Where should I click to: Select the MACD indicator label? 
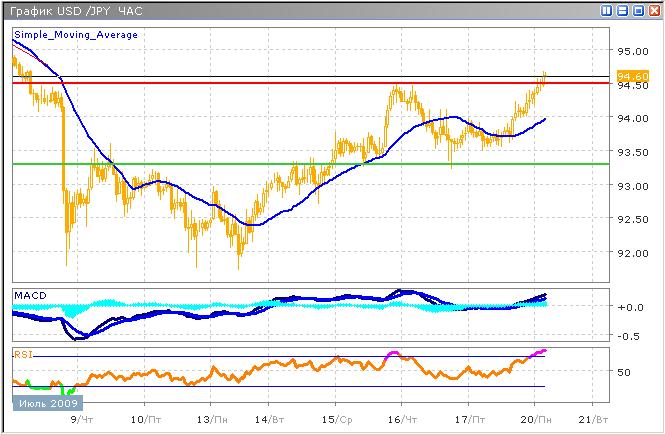click(29, 296)
